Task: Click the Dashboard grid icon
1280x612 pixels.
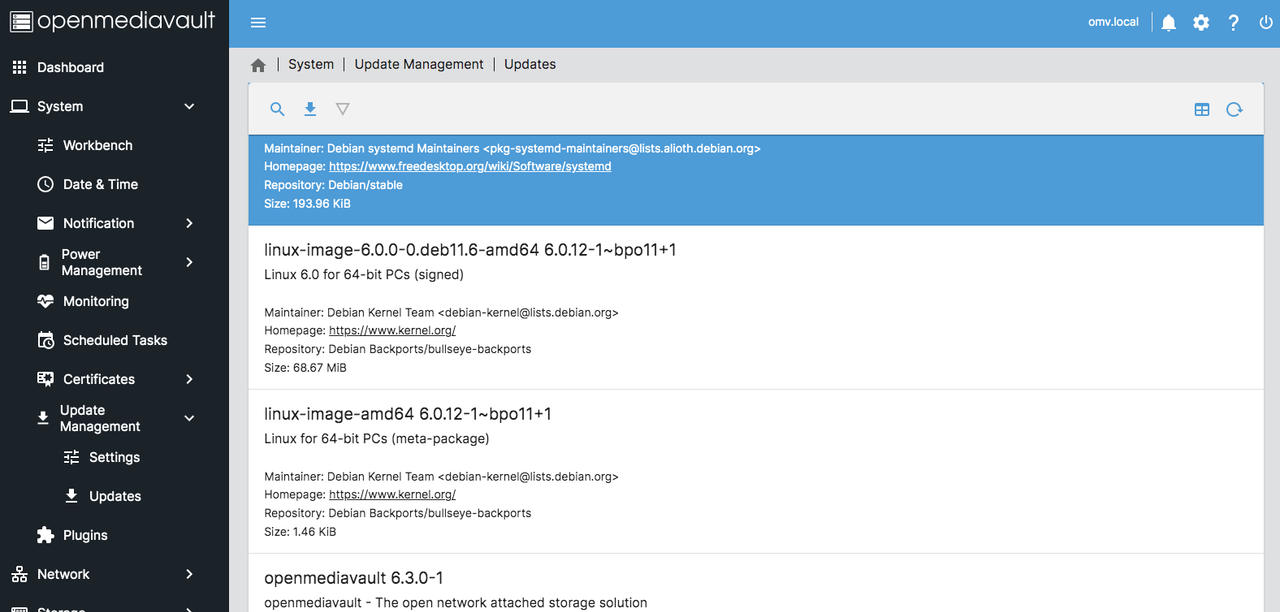Action: 19,67
